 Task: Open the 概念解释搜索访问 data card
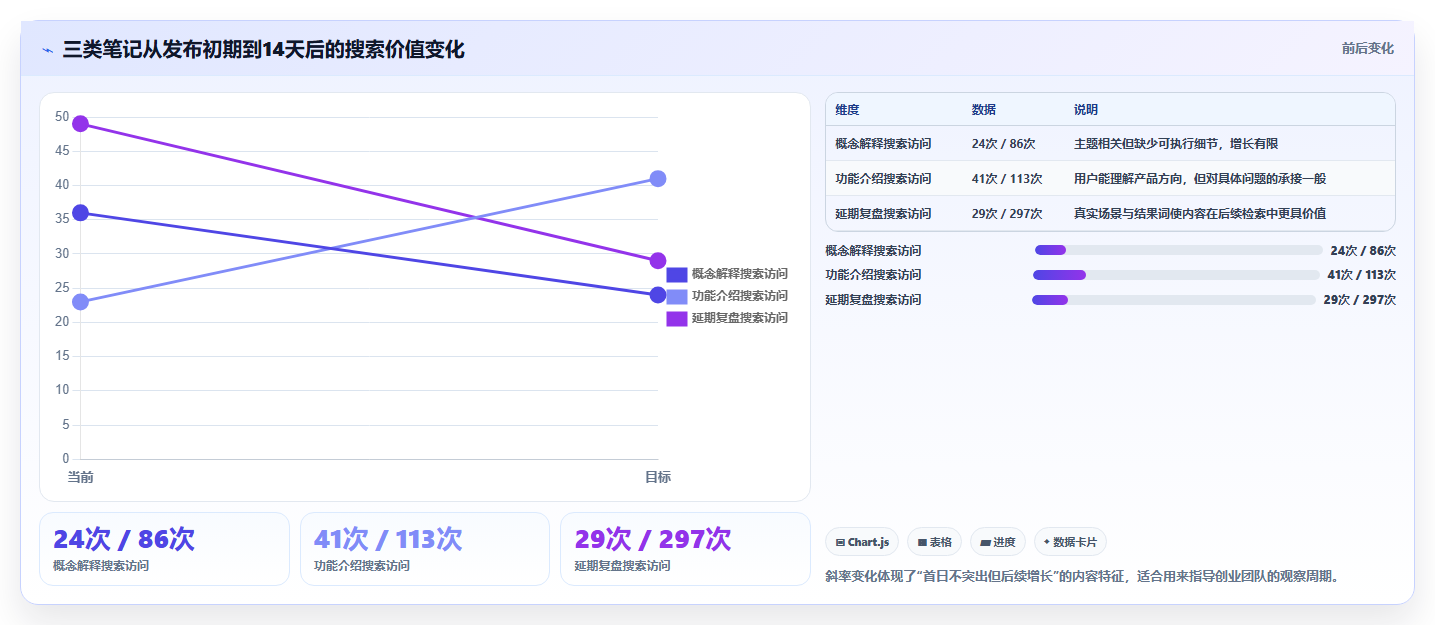pos(164,549)
